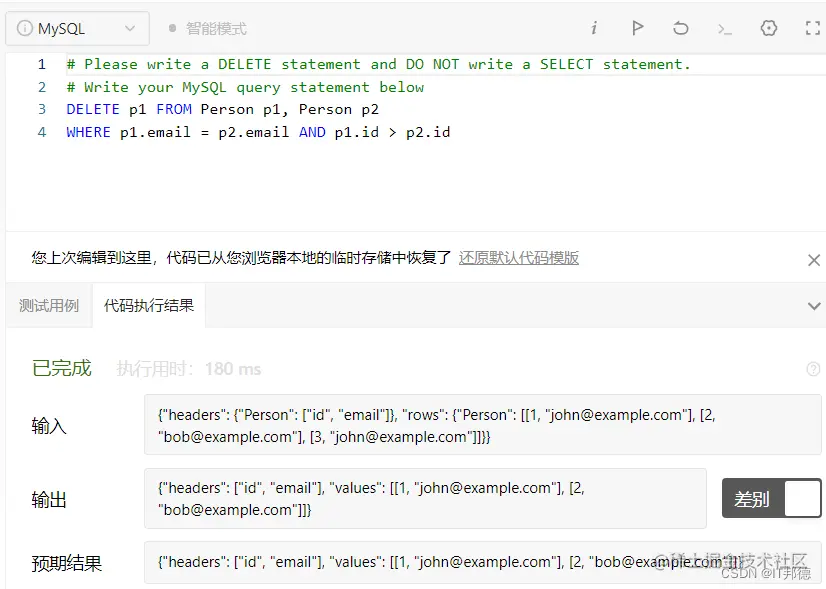
Task: Open the MySQL language dropdown
Action: [x=77, y=28]
